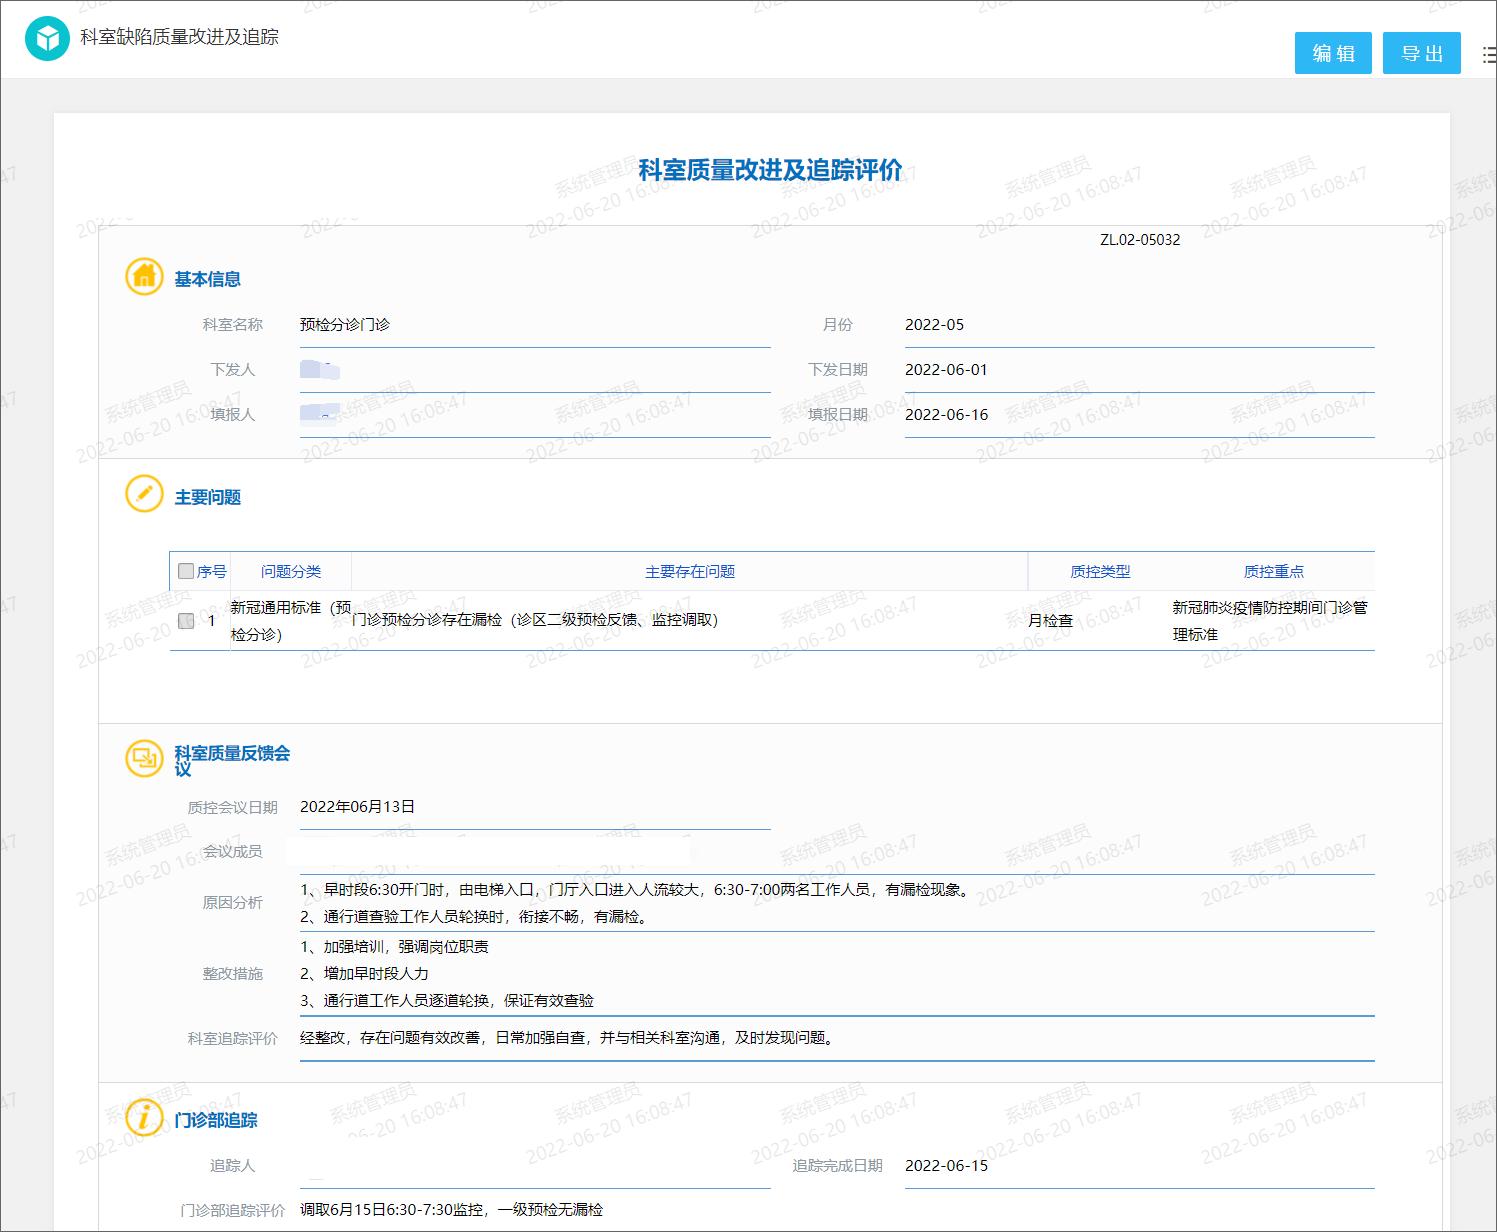Click the 导出 button
This screenshot has width=1497, height=1232.
click(x=1421, y=54)
